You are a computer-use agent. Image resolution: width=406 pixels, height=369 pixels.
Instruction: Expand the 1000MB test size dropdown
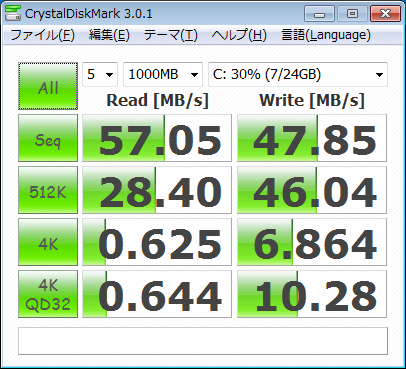click(163, 74)
